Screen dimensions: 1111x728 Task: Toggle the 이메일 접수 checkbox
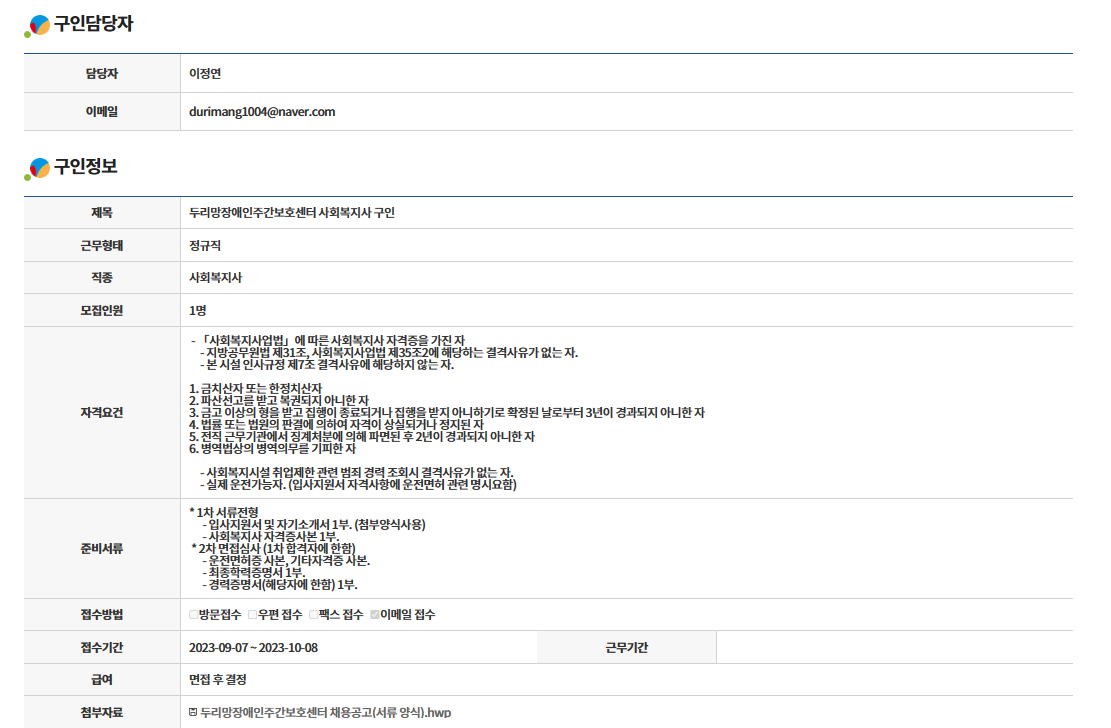(x=375, y=615)
